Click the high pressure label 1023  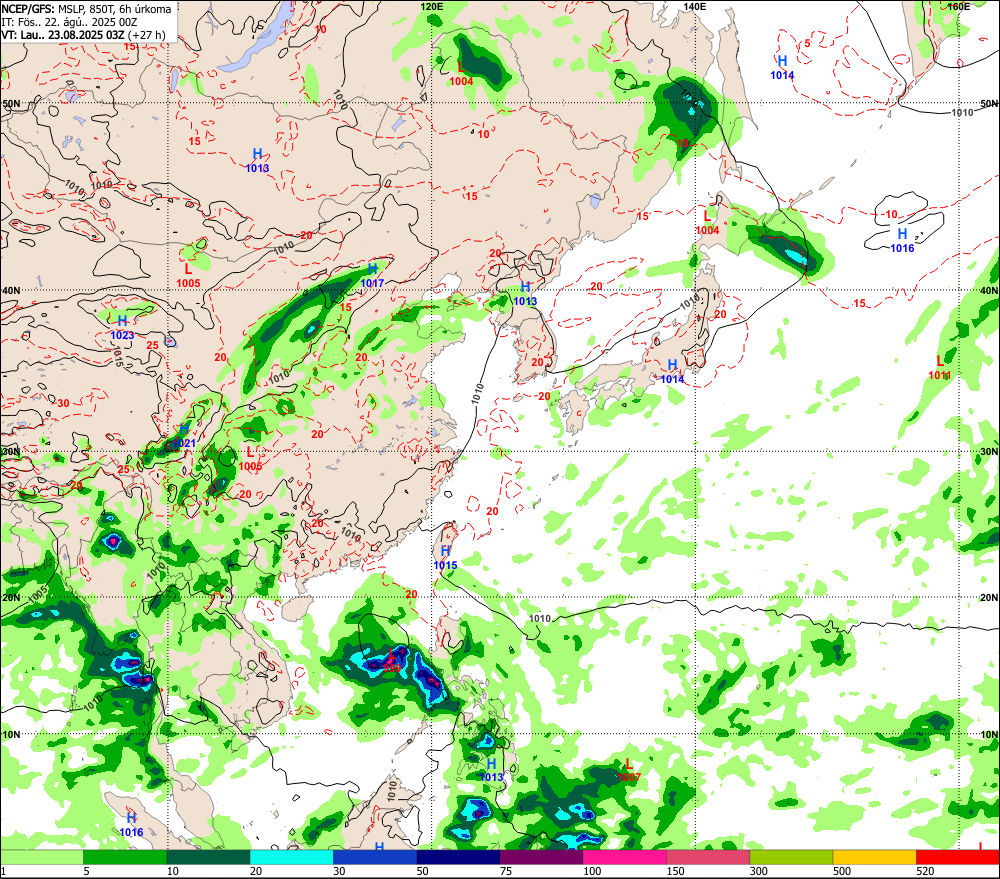(122, 335)
